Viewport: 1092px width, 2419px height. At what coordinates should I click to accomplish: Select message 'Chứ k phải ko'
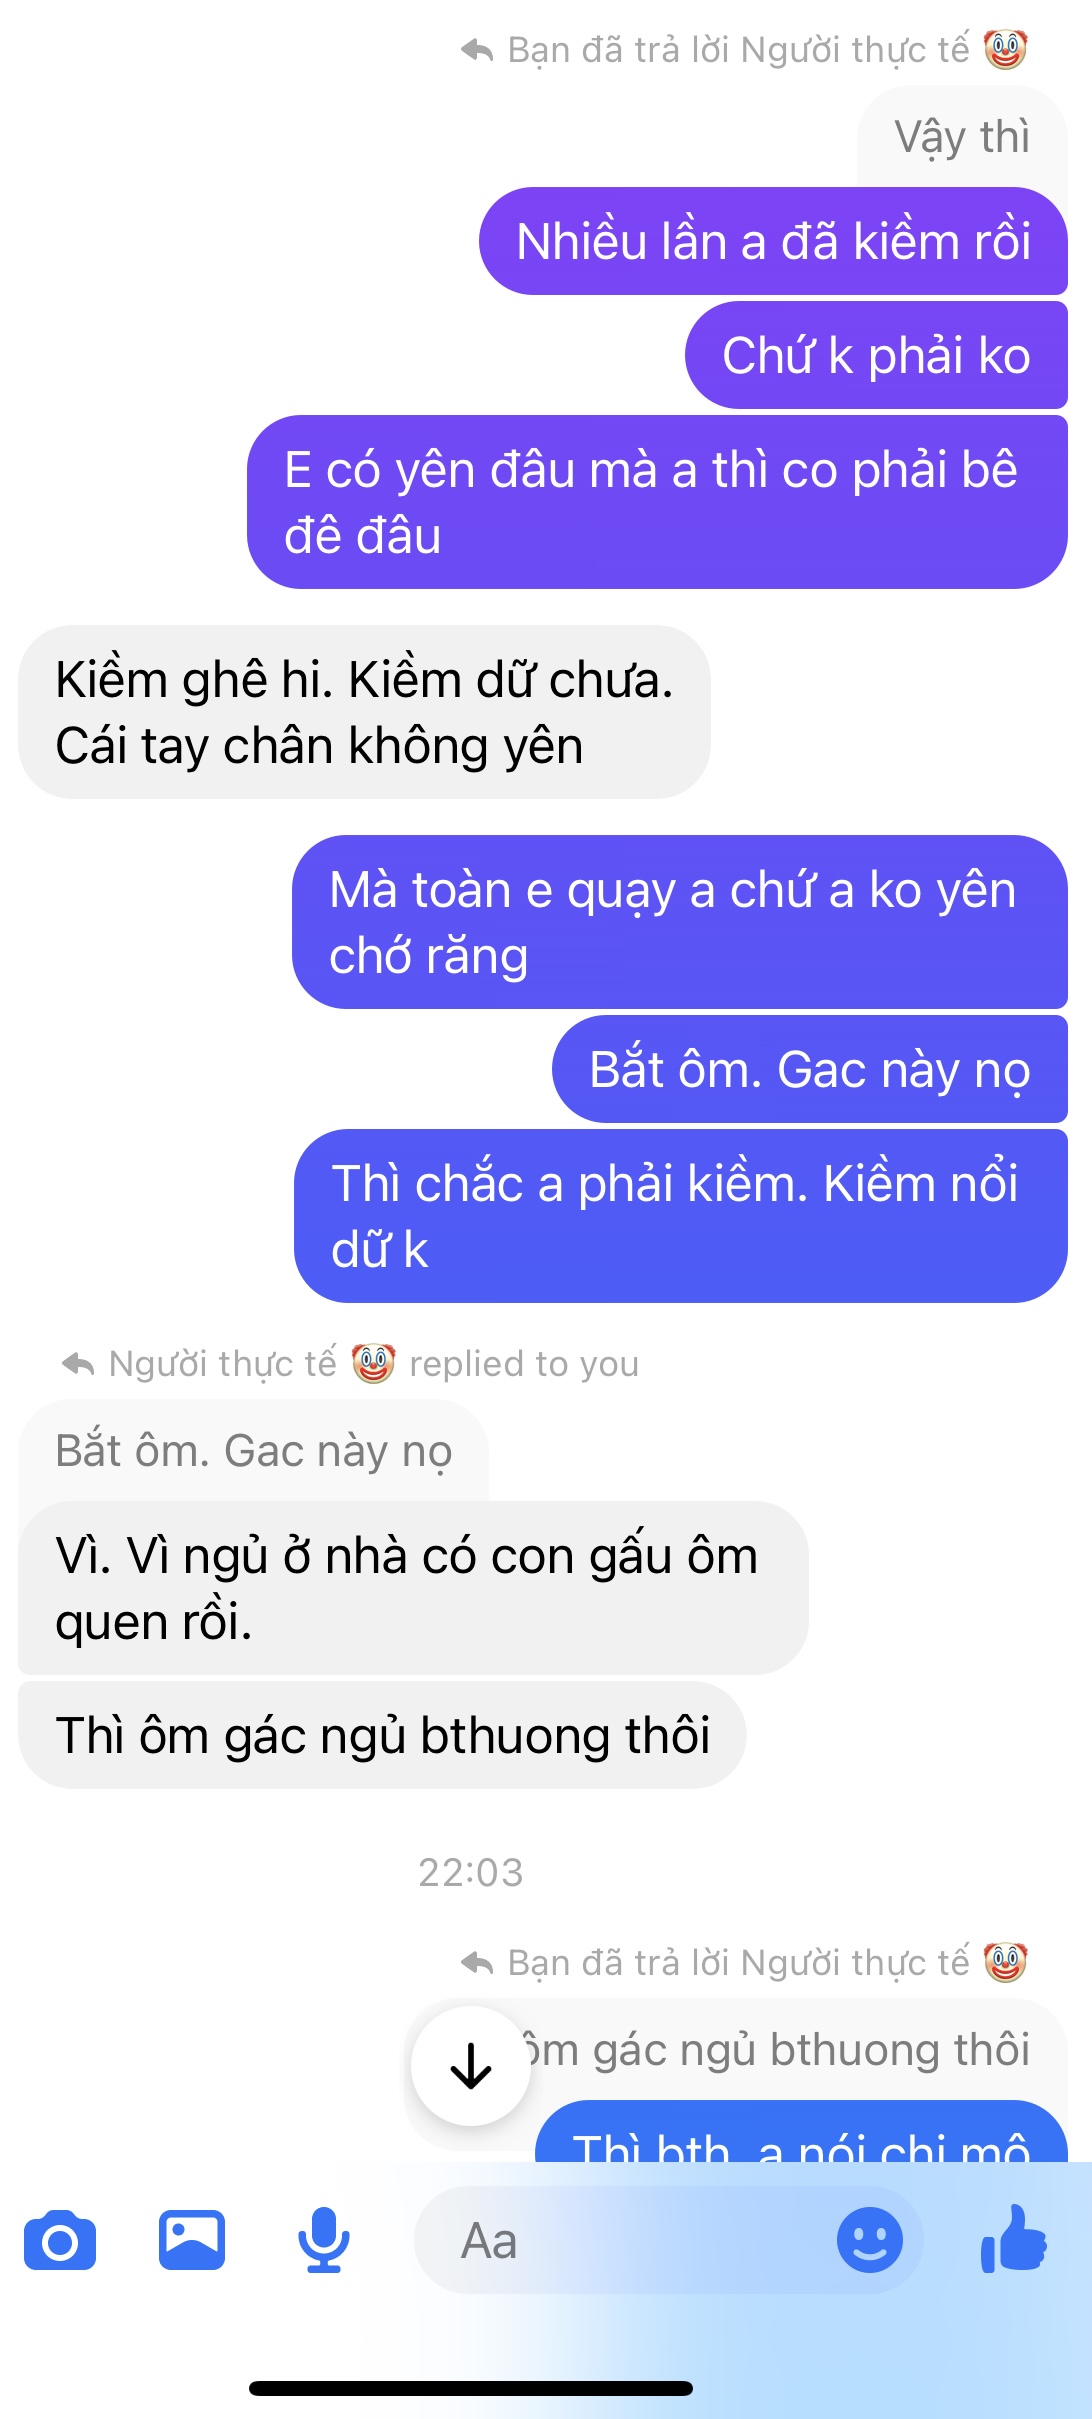coord(876,355)
